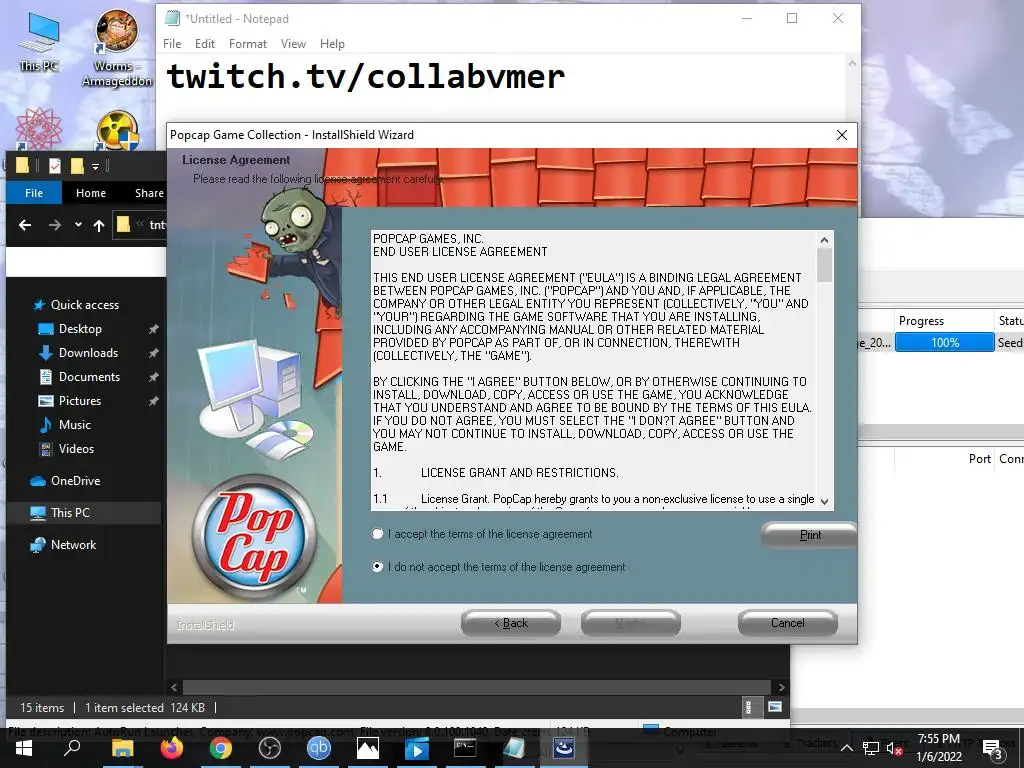Click the Print button in the wizard

[x=809, y=535]
